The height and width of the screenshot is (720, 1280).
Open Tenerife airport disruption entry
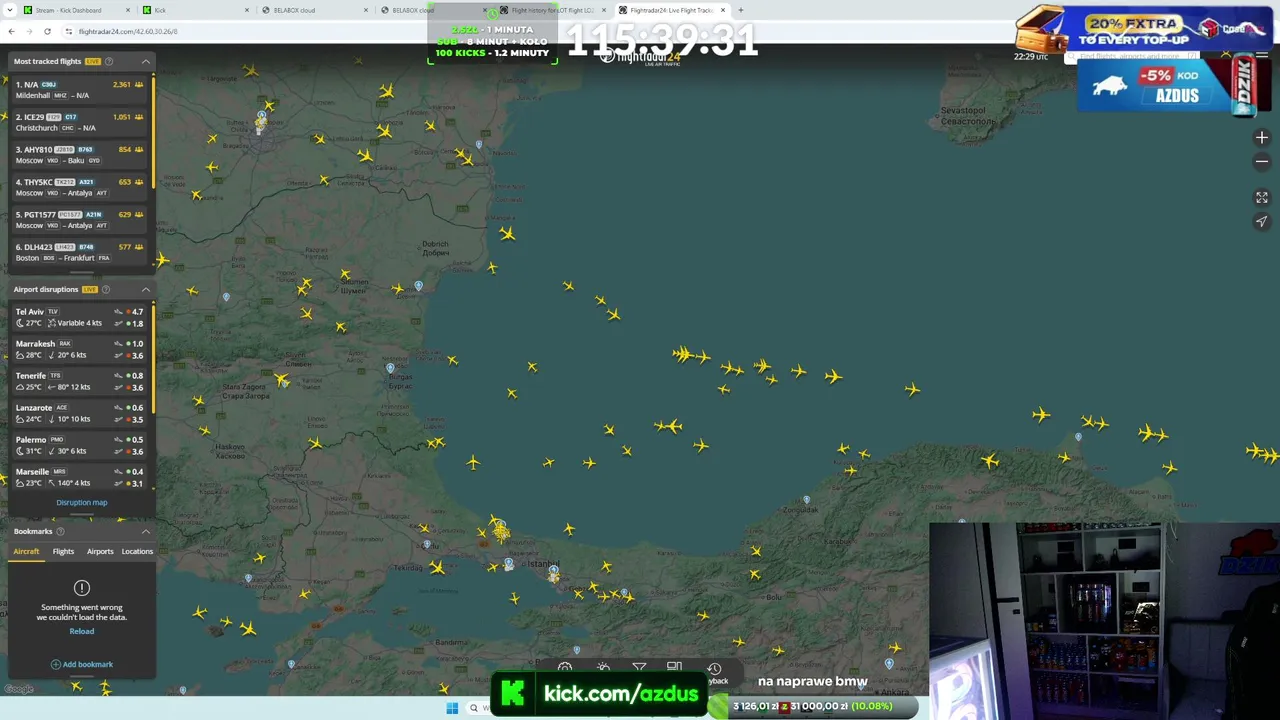(x=80, y=381)
